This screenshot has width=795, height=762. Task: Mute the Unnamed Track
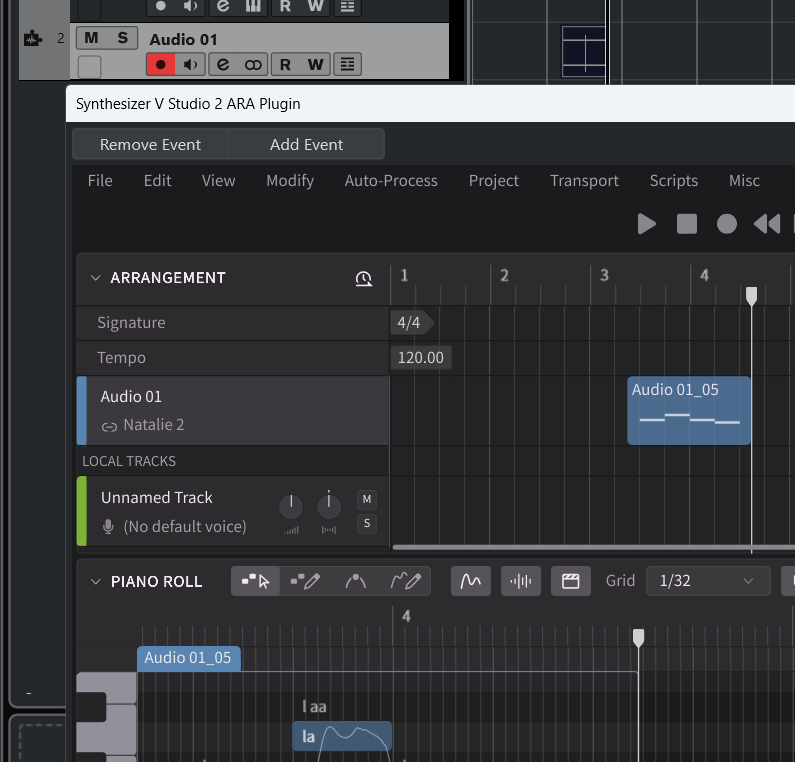367,499
